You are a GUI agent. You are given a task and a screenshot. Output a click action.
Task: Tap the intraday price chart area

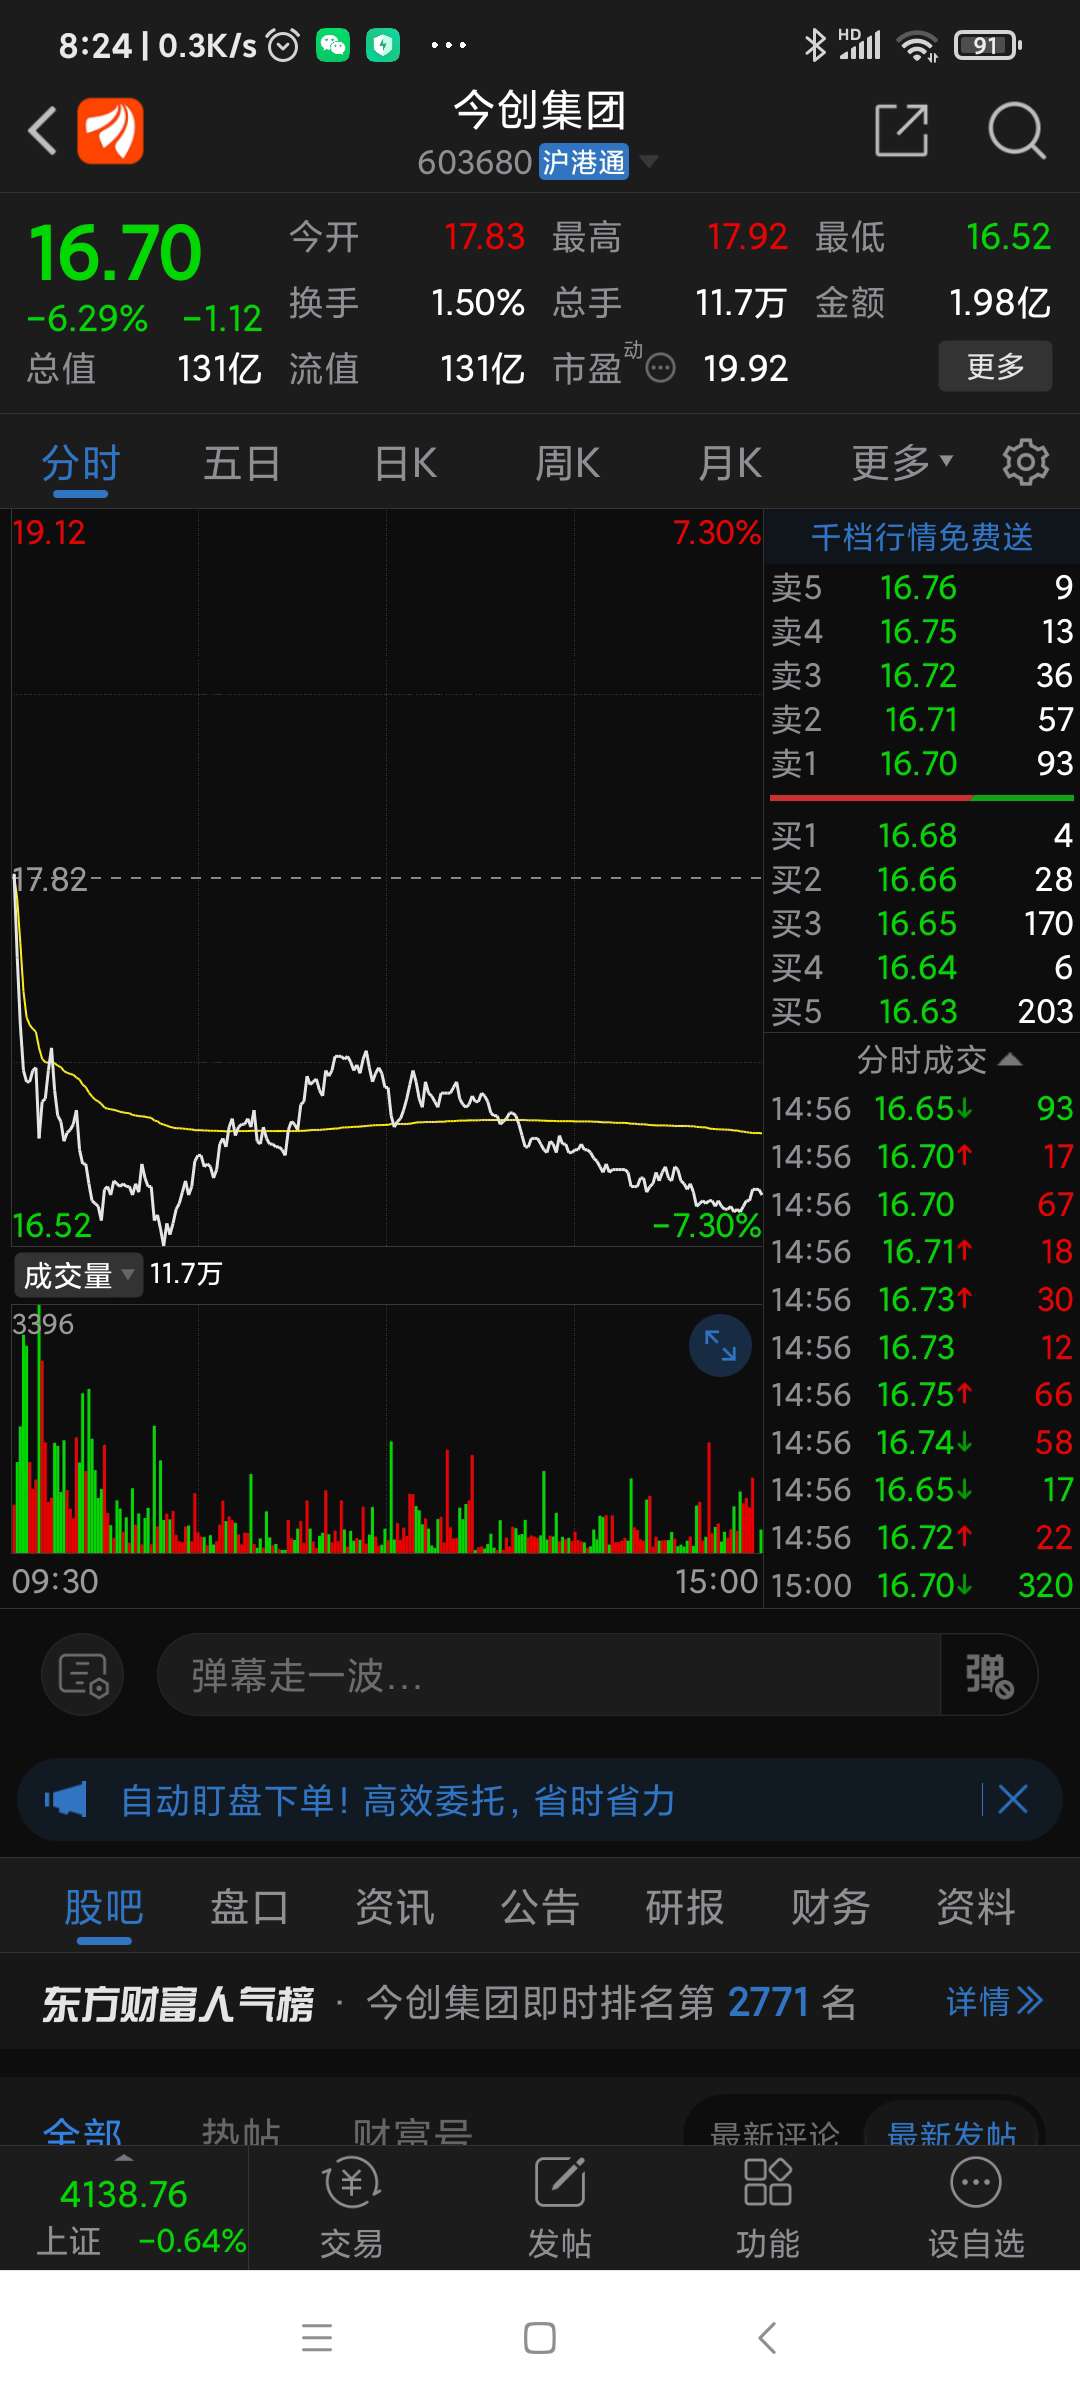(x=387, y=878)
